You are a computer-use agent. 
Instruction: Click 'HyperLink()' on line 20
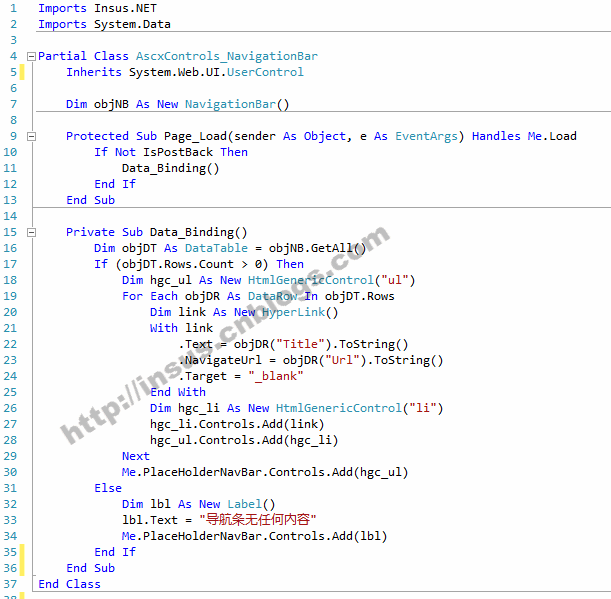[300, 312]
